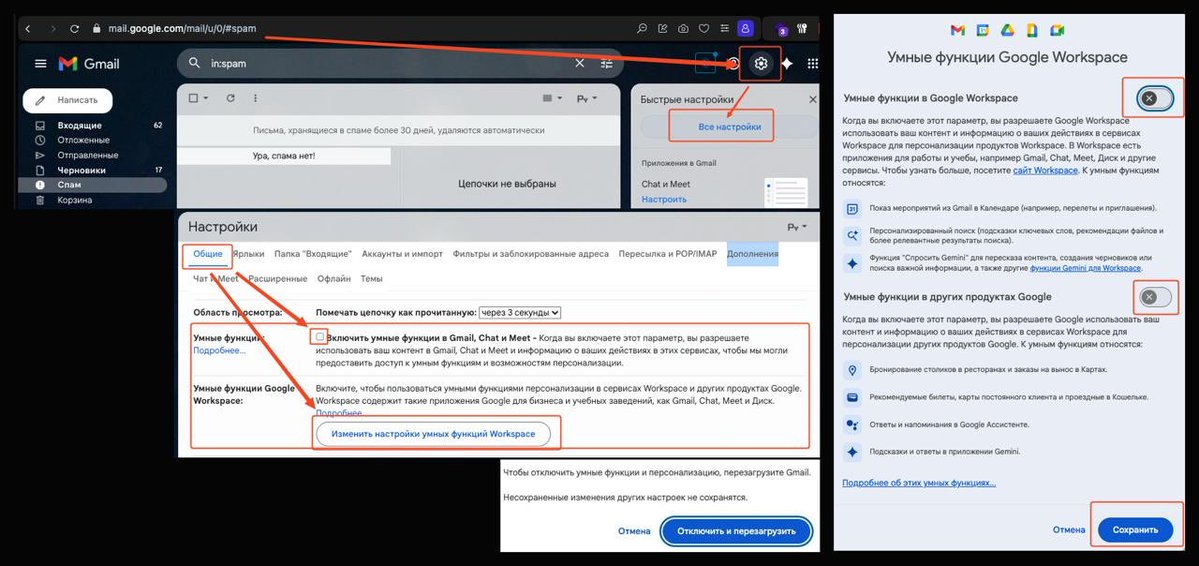The width and height of the screenshot is (1199, 566).
Task: Click the Google Meet logo atop the Workspace dialog
Action: click(x=1056, y=31)
